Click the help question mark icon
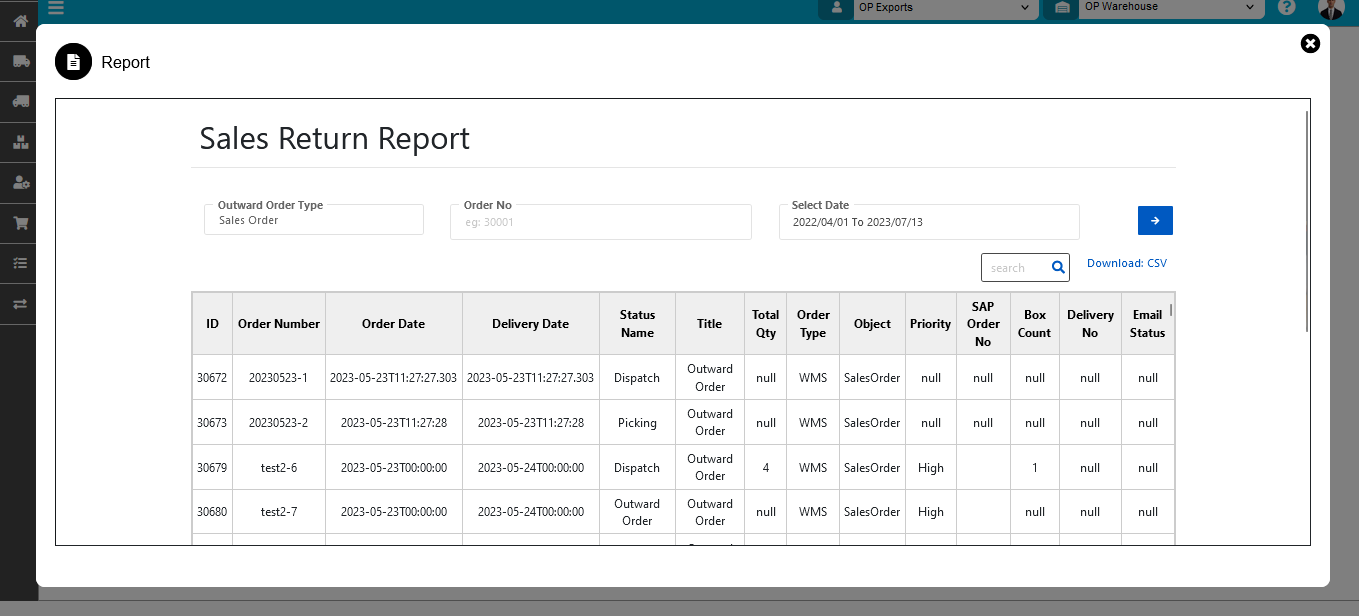The image size is (1359, 616). 1286,8
